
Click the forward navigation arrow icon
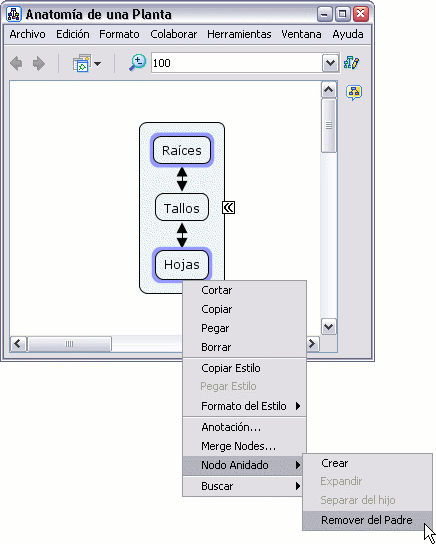(39, 63)
